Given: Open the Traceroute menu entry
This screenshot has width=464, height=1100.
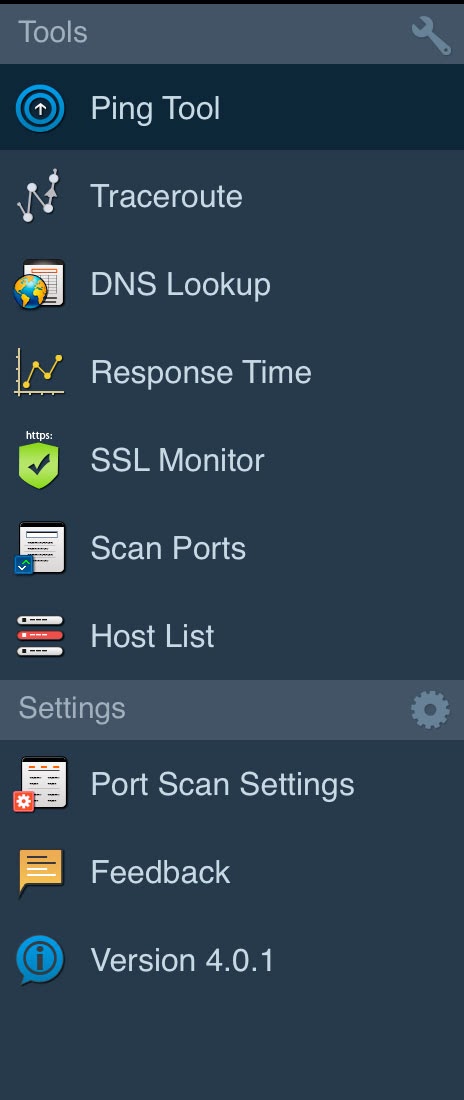Looking at the screenshot, I should [232, 196].
